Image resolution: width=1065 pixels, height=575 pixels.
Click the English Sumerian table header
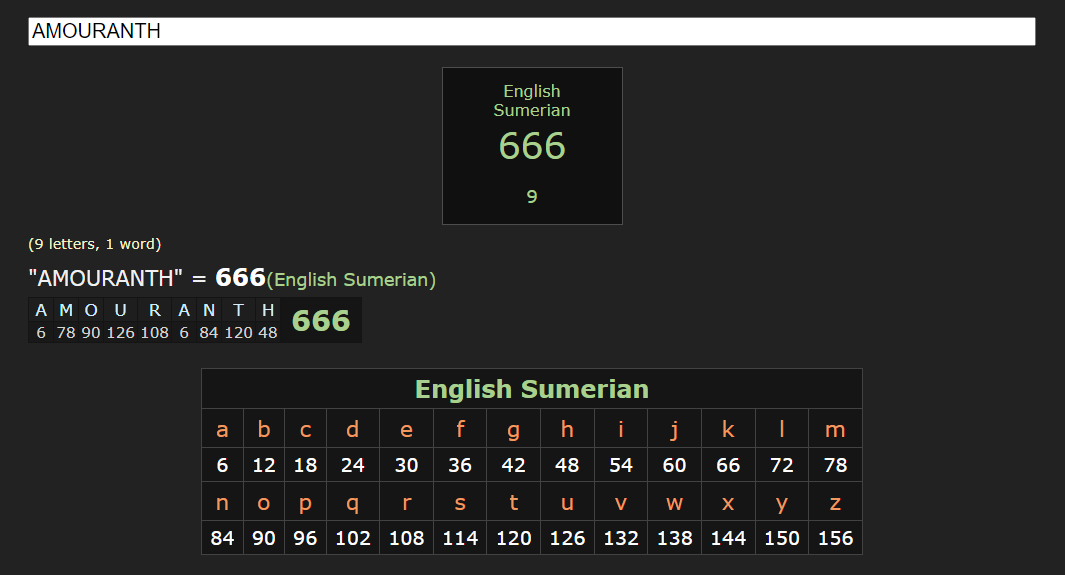coord(532,389)
